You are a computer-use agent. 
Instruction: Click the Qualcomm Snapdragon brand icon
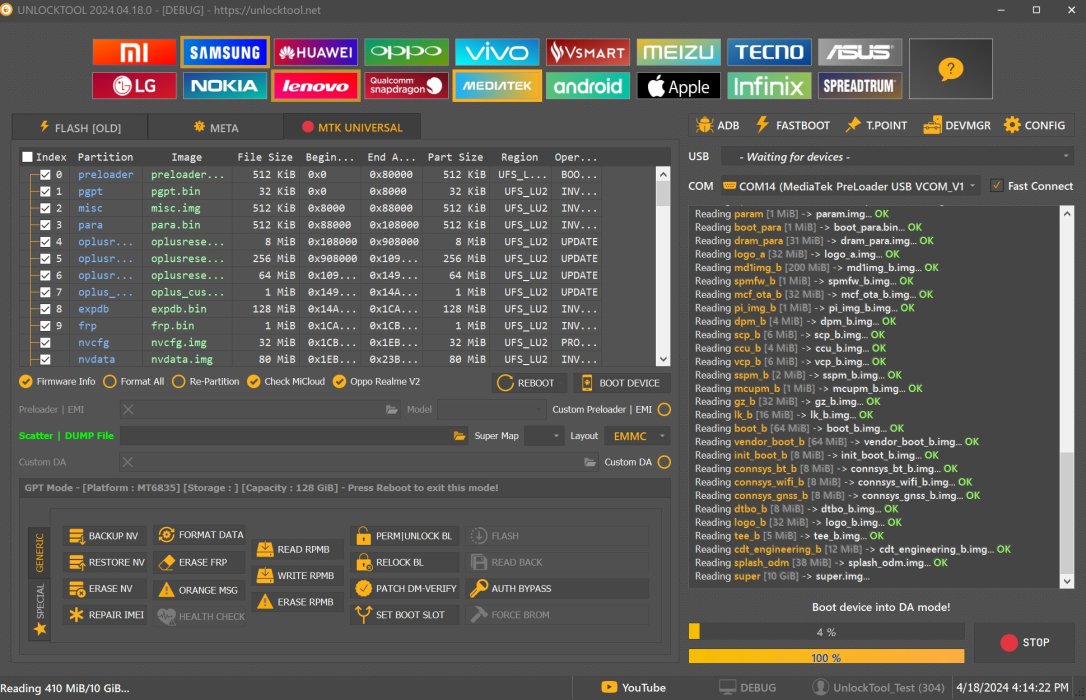406,86
